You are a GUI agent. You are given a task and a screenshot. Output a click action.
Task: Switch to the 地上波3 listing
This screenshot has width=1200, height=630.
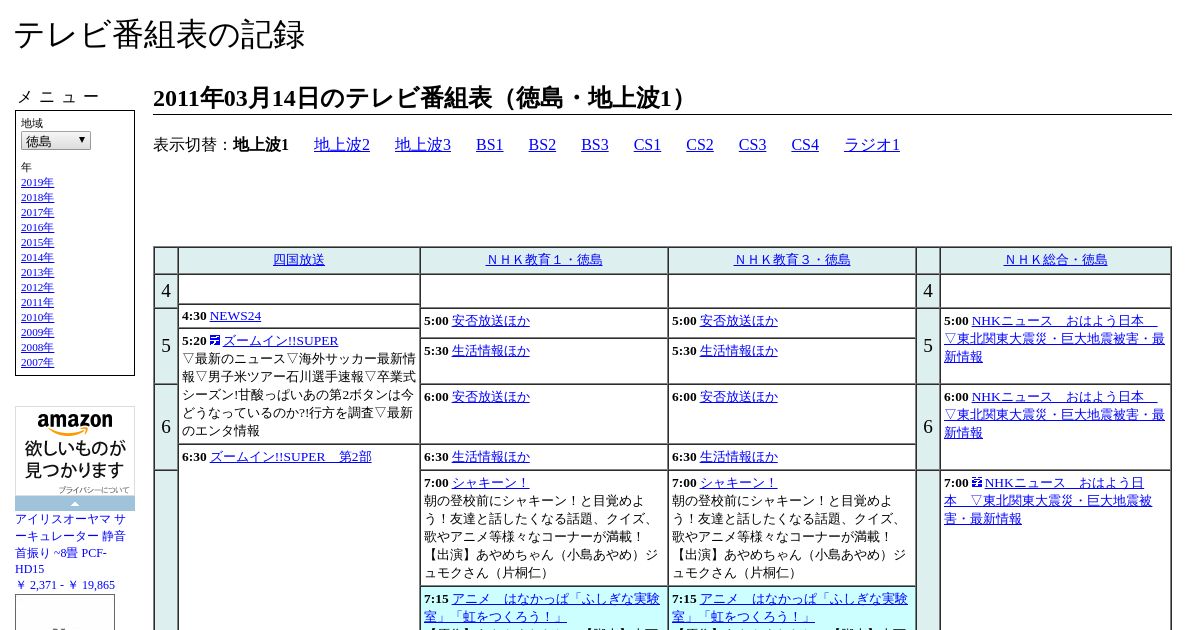(423, 145)
